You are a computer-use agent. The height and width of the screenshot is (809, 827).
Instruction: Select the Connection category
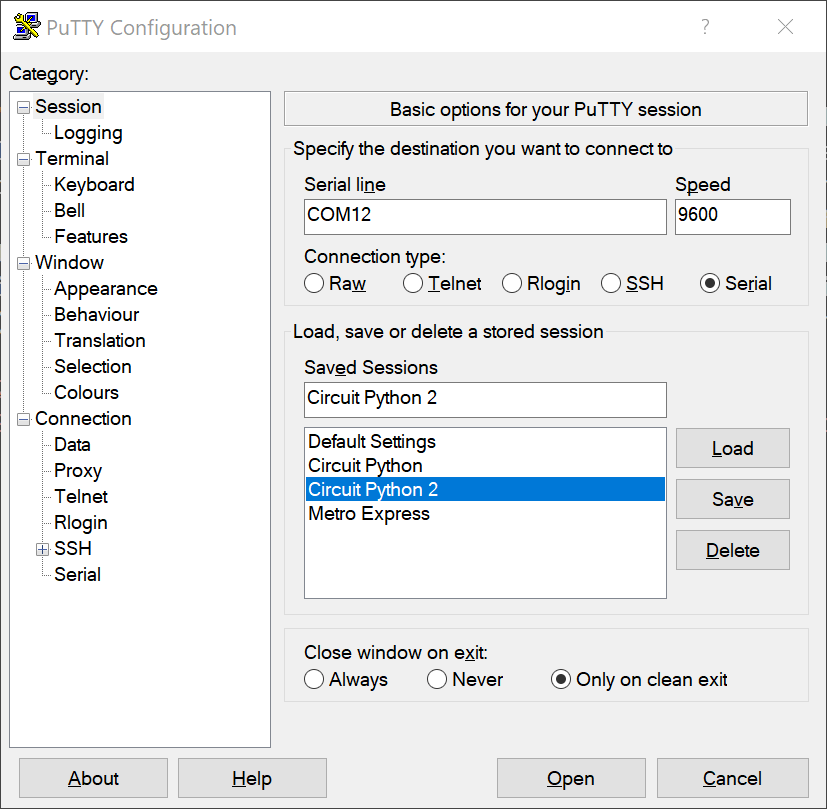point(83,419)
